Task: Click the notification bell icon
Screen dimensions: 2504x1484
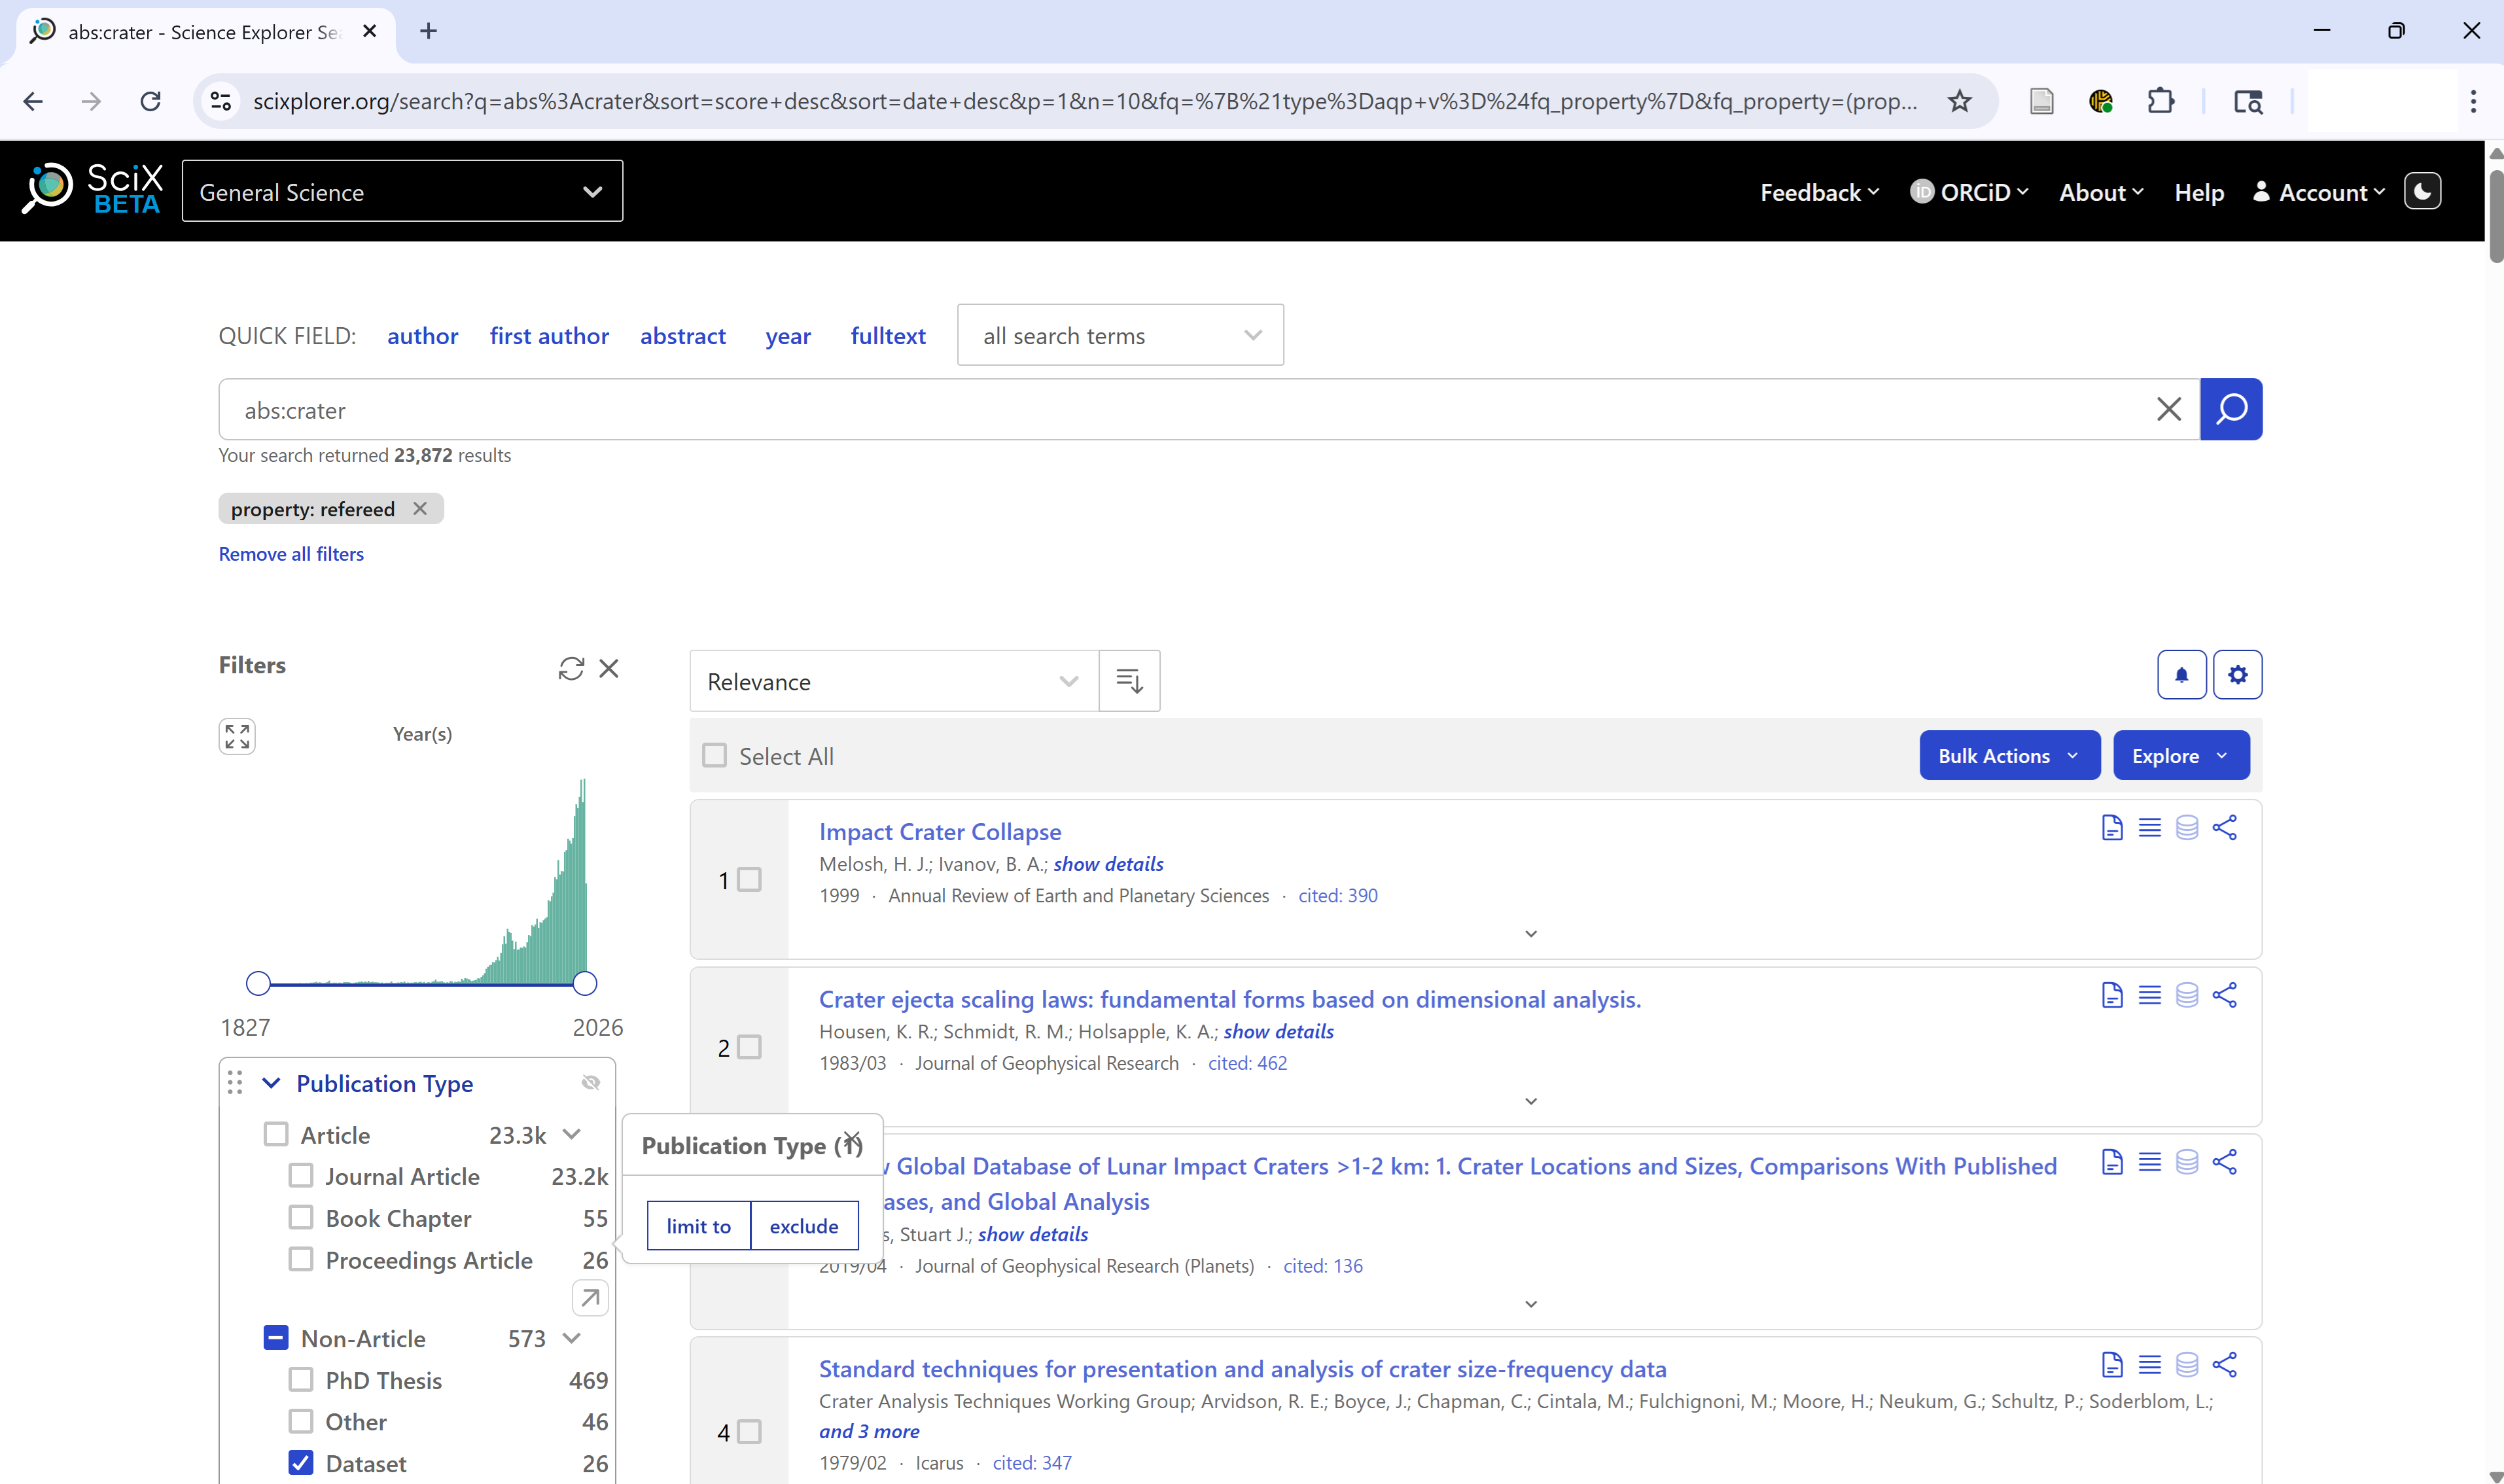Action: click(2181, 675)
